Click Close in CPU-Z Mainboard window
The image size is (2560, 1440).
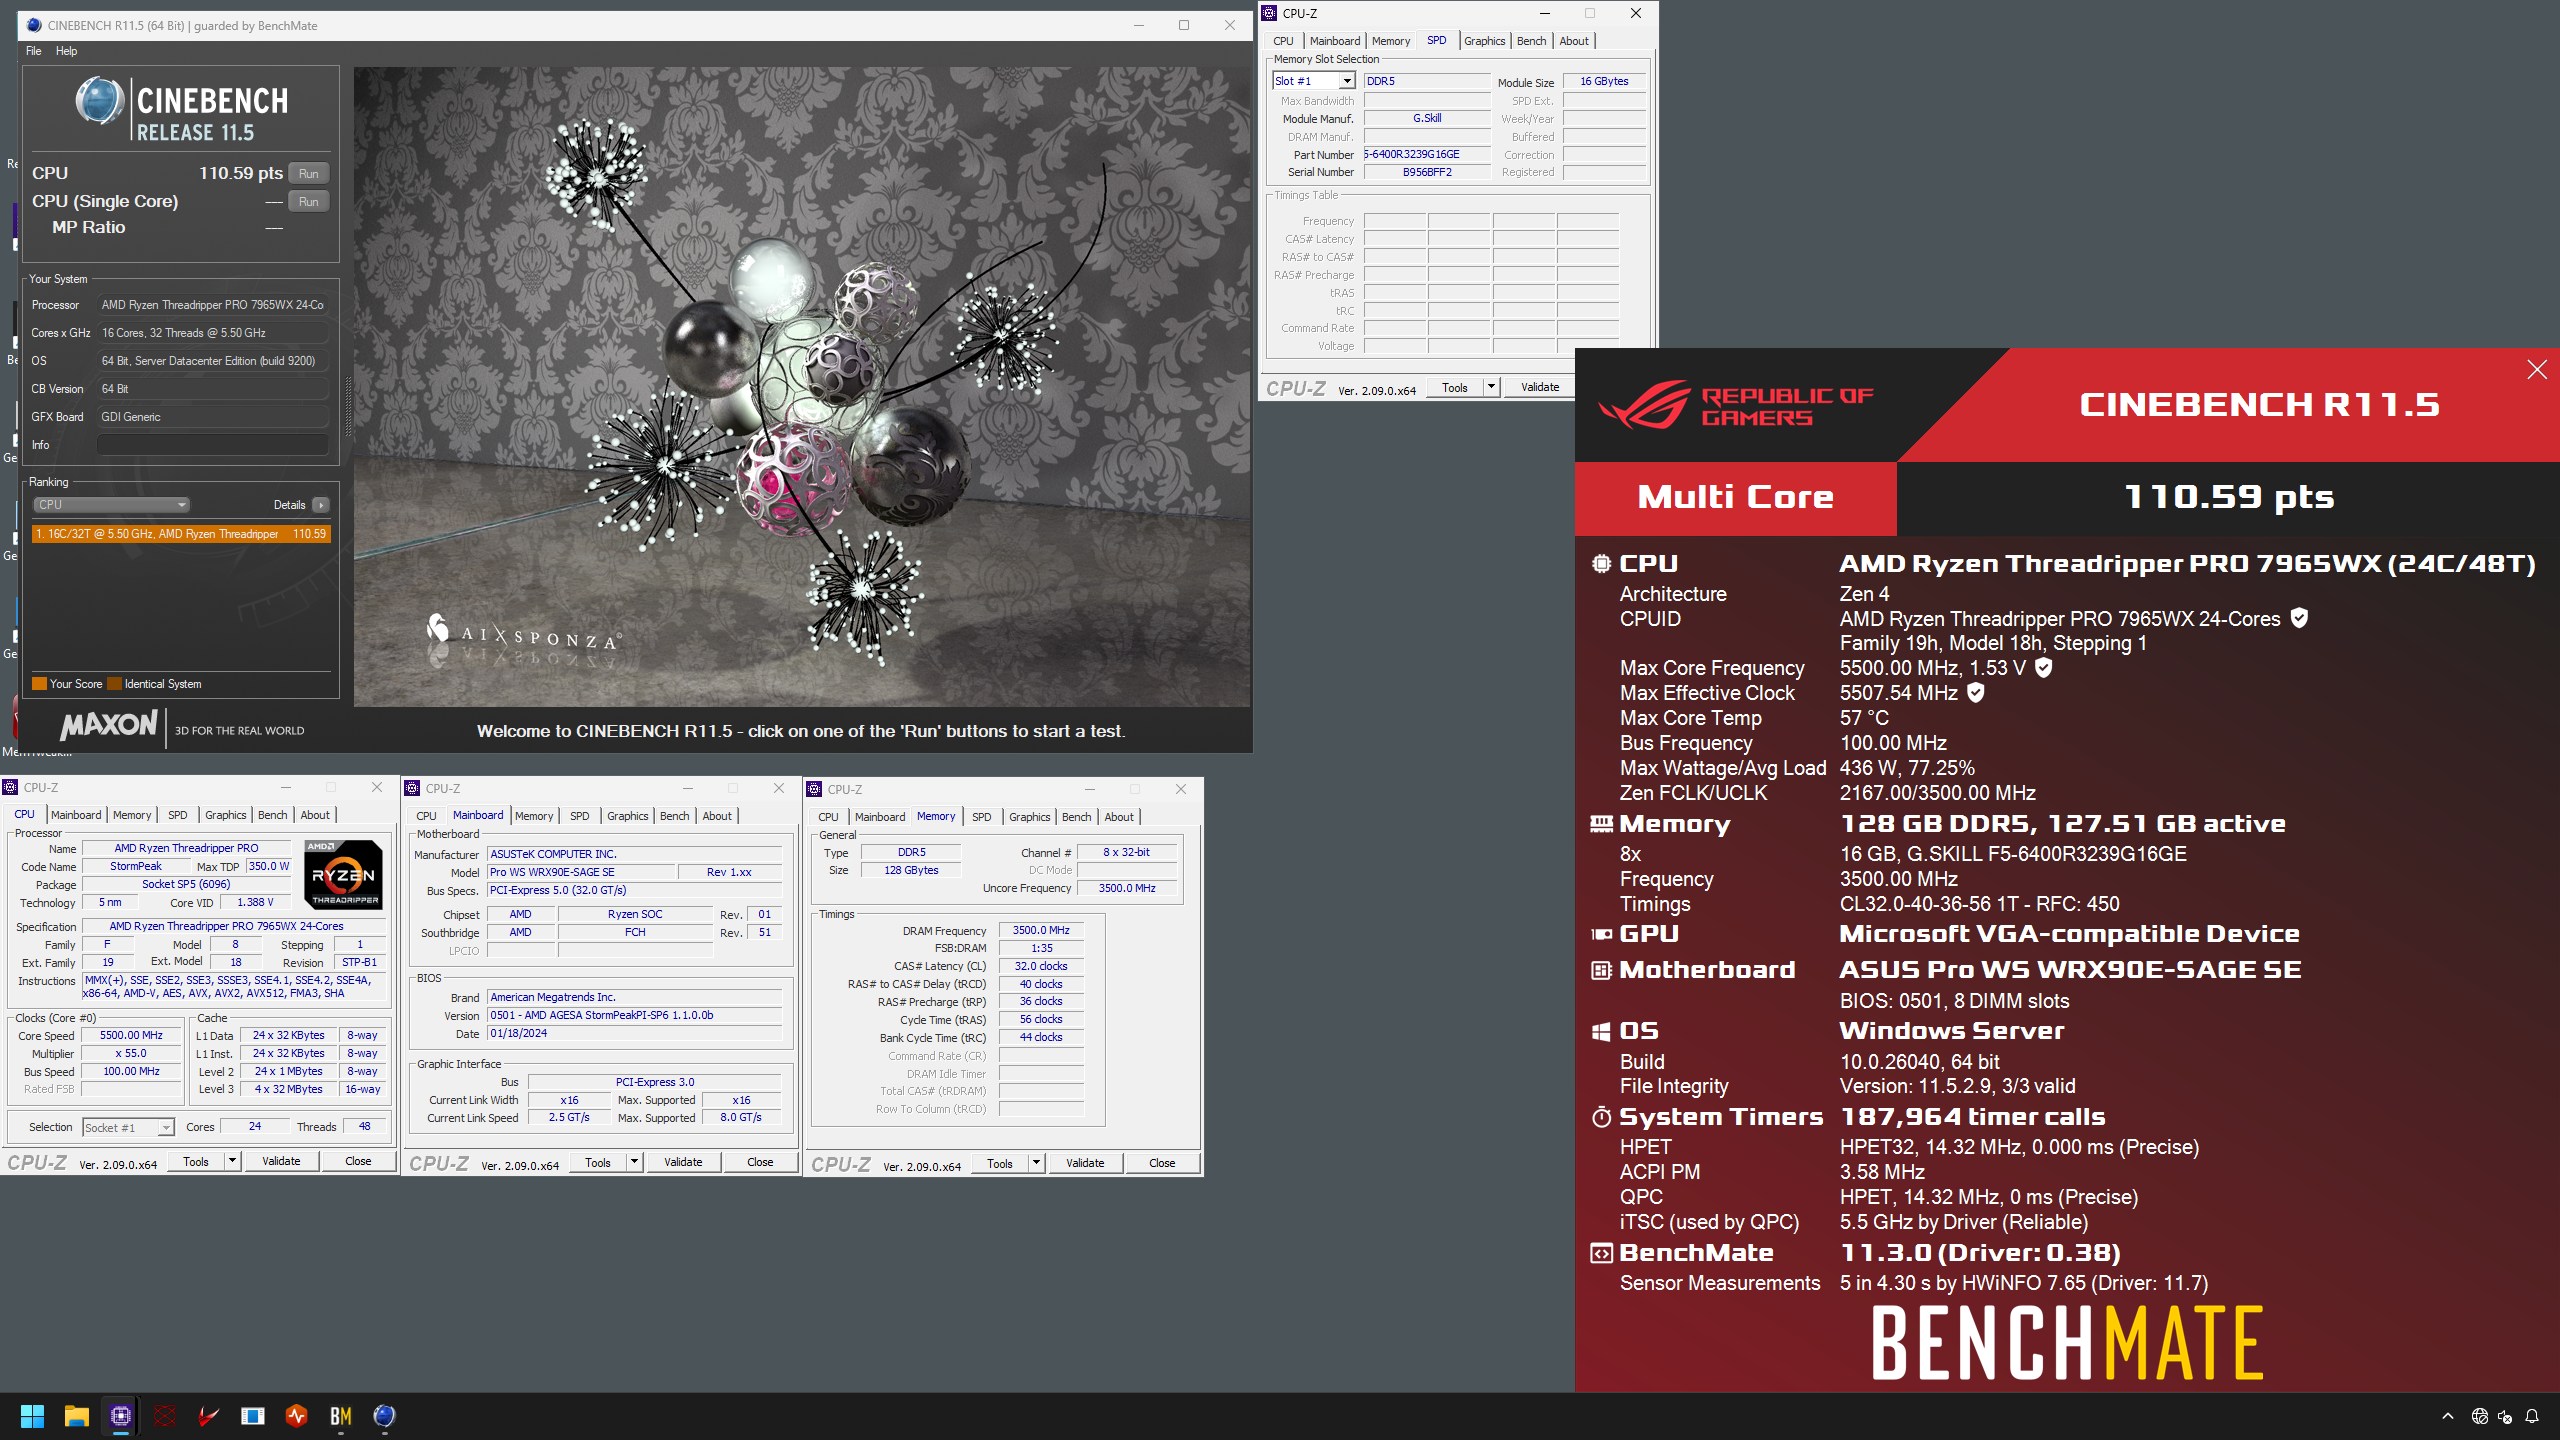tap(760, 1162)
